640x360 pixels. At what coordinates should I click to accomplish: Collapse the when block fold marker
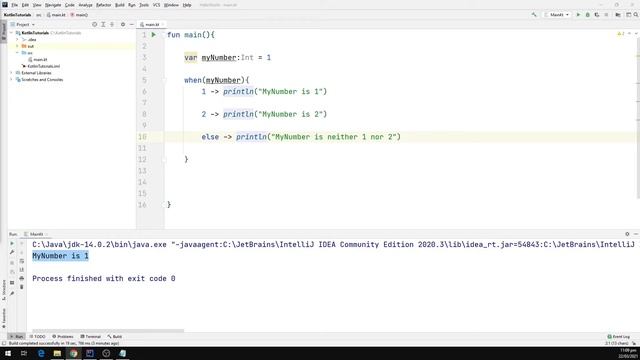[x=164, y=80]
